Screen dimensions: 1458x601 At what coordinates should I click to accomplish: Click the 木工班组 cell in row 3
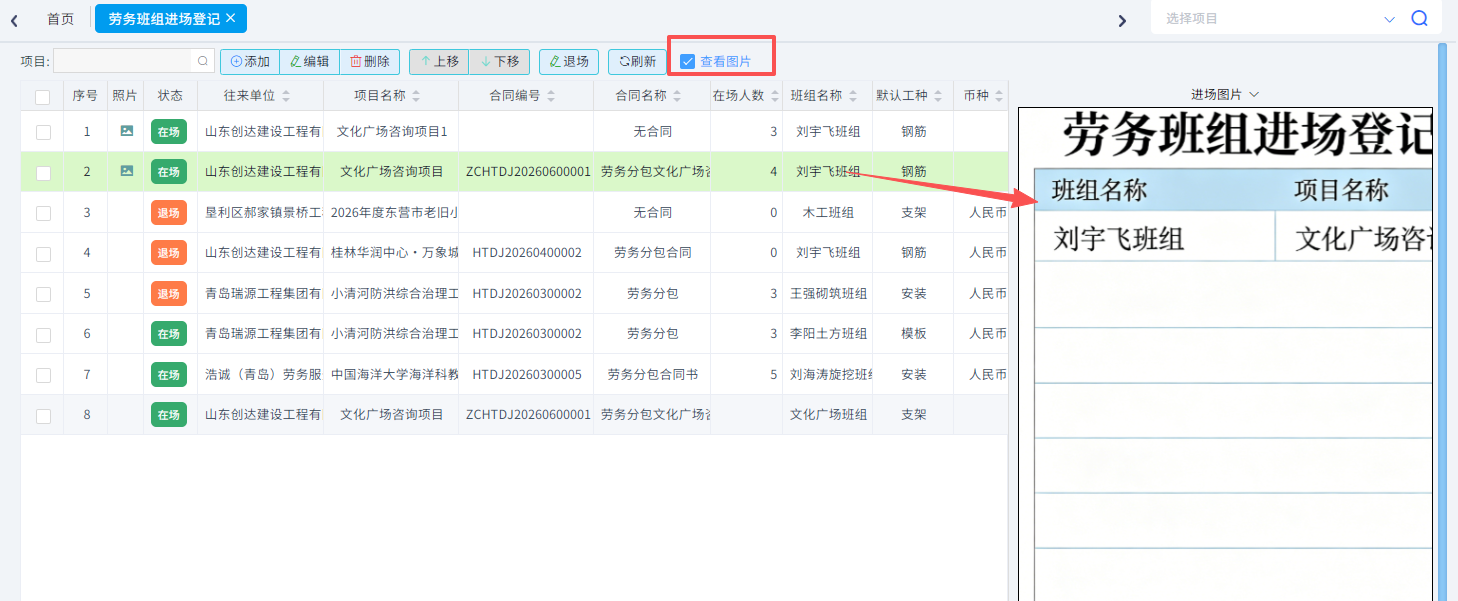point(828,213)
